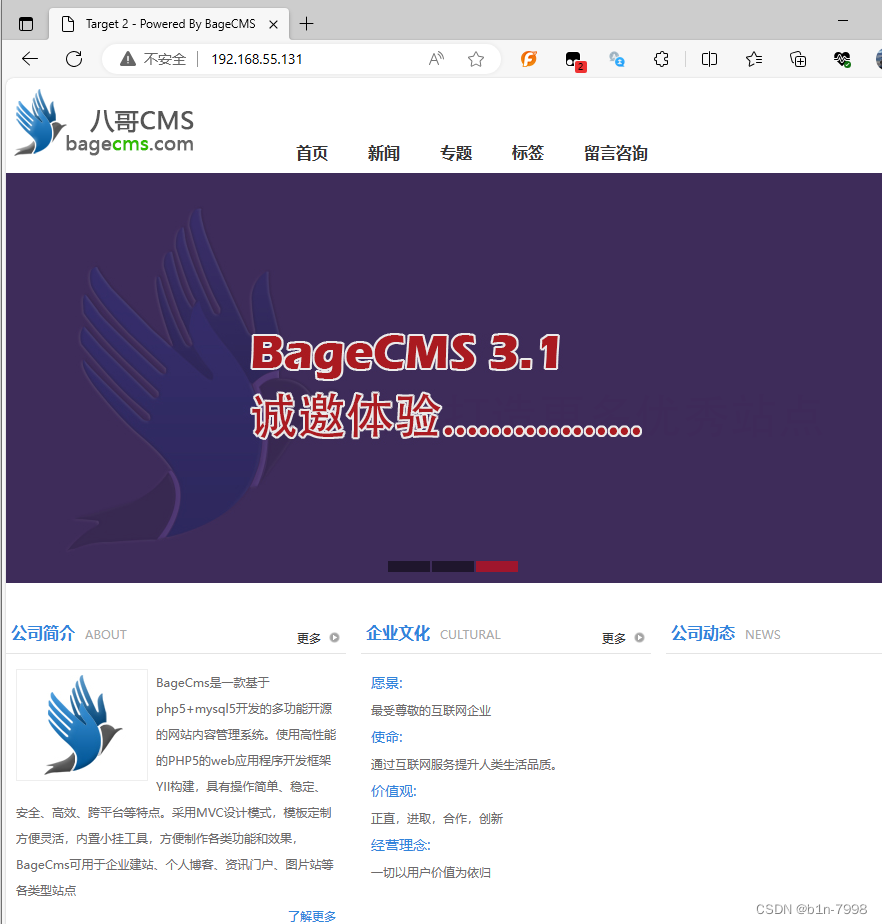The width and height of the screenshot is (882, 924).
Task: Click the 公司动态 heading
Action: (x=703, y=633)
